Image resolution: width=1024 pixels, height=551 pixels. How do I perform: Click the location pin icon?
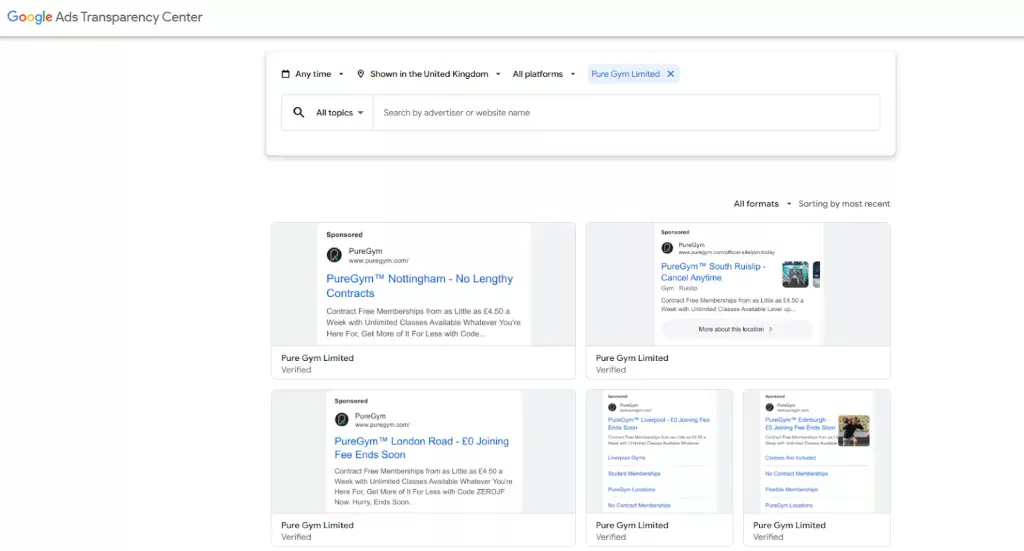360,74
